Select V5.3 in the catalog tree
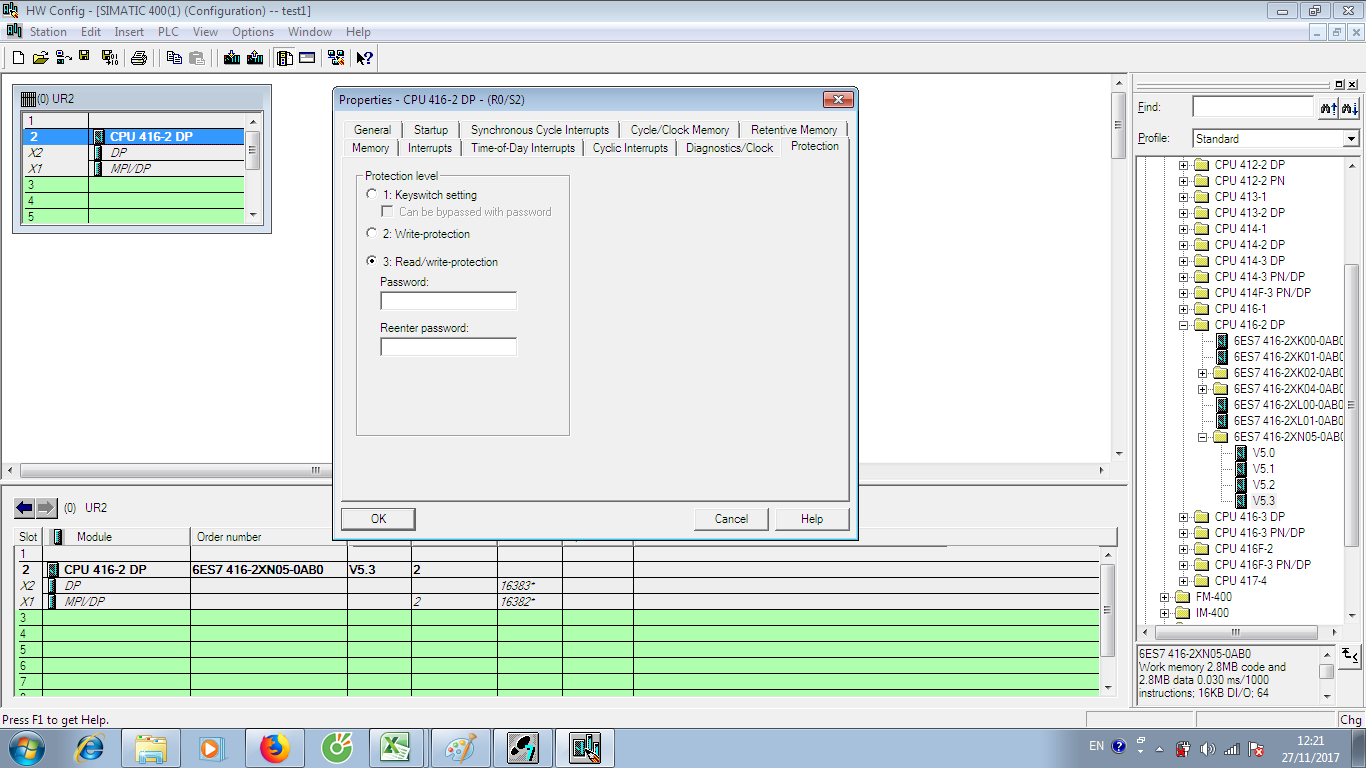The height and width of the screenshot is (768, 1366). click(x=1263, y=501)
